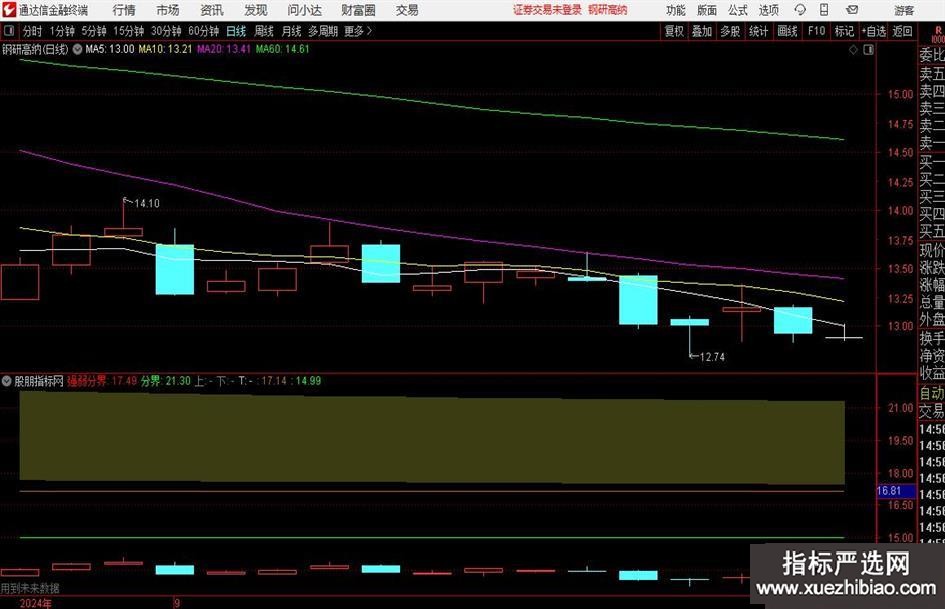Image resolution: width=945 pixels, height=609 pixels.
Task: Click the 股朋指标网 indicator name
Action: point(39,381)
